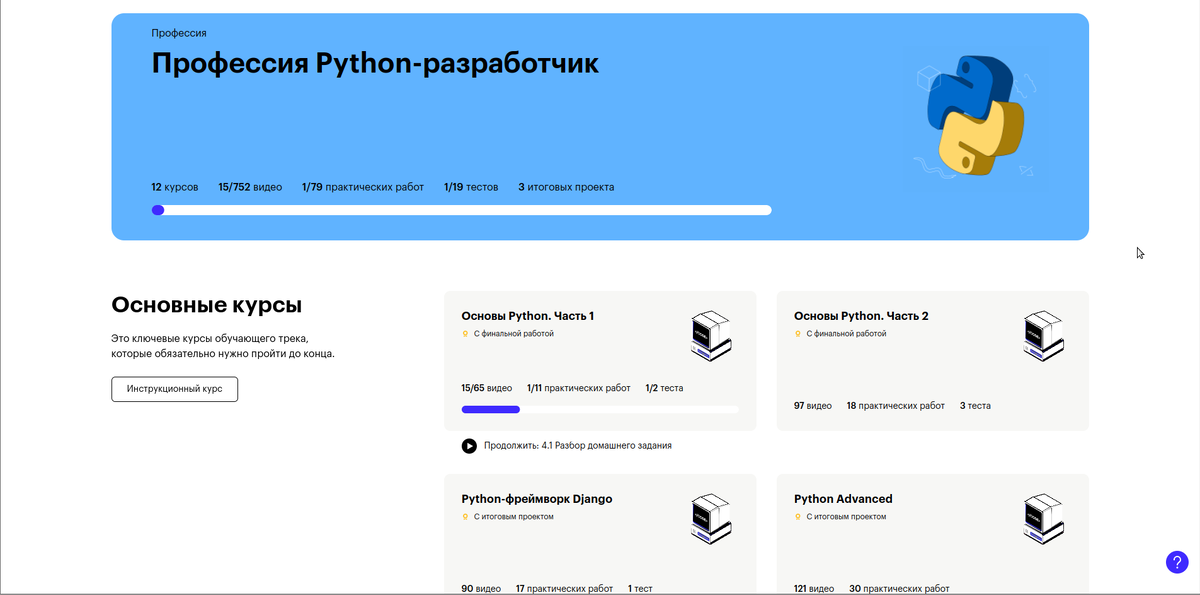Click the course icon on Основы Python. Часть 1
This screenshot has width=1200, height=595.
[711, 336]
